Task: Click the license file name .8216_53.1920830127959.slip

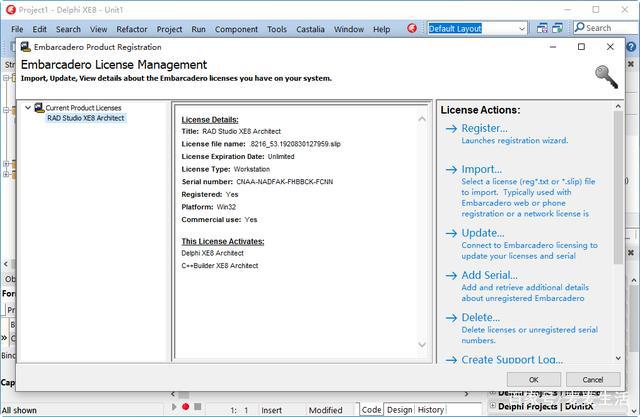Action: (295, 144)
